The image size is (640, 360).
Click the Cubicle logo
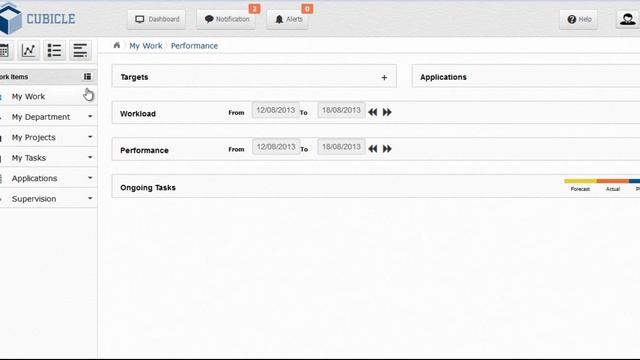pos(38,19)
